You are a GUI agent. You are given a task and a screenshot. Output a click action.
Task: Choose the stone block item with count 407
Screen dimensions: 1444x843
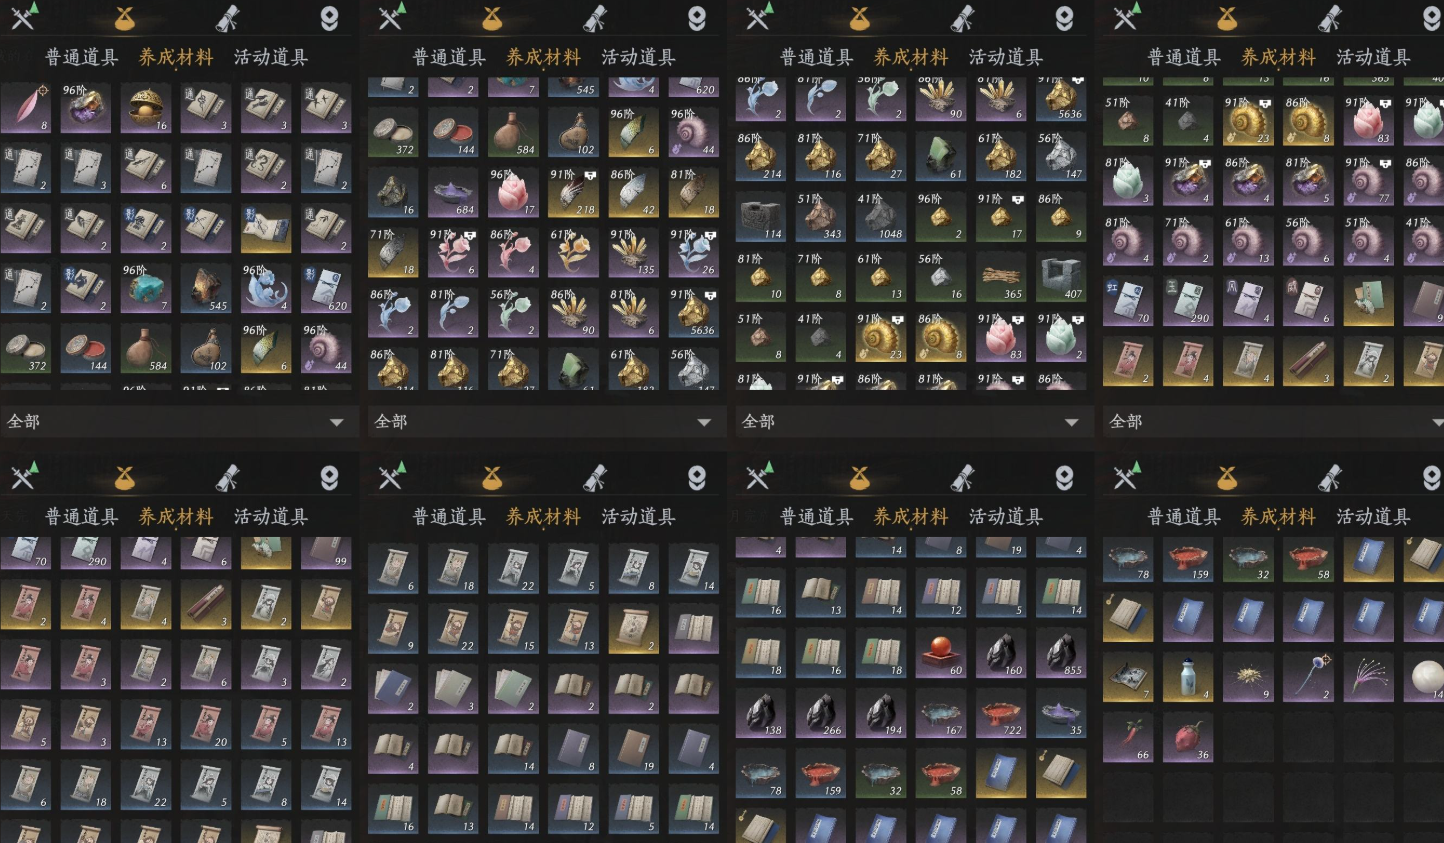pyautogui.click(x=1061, y=277)
